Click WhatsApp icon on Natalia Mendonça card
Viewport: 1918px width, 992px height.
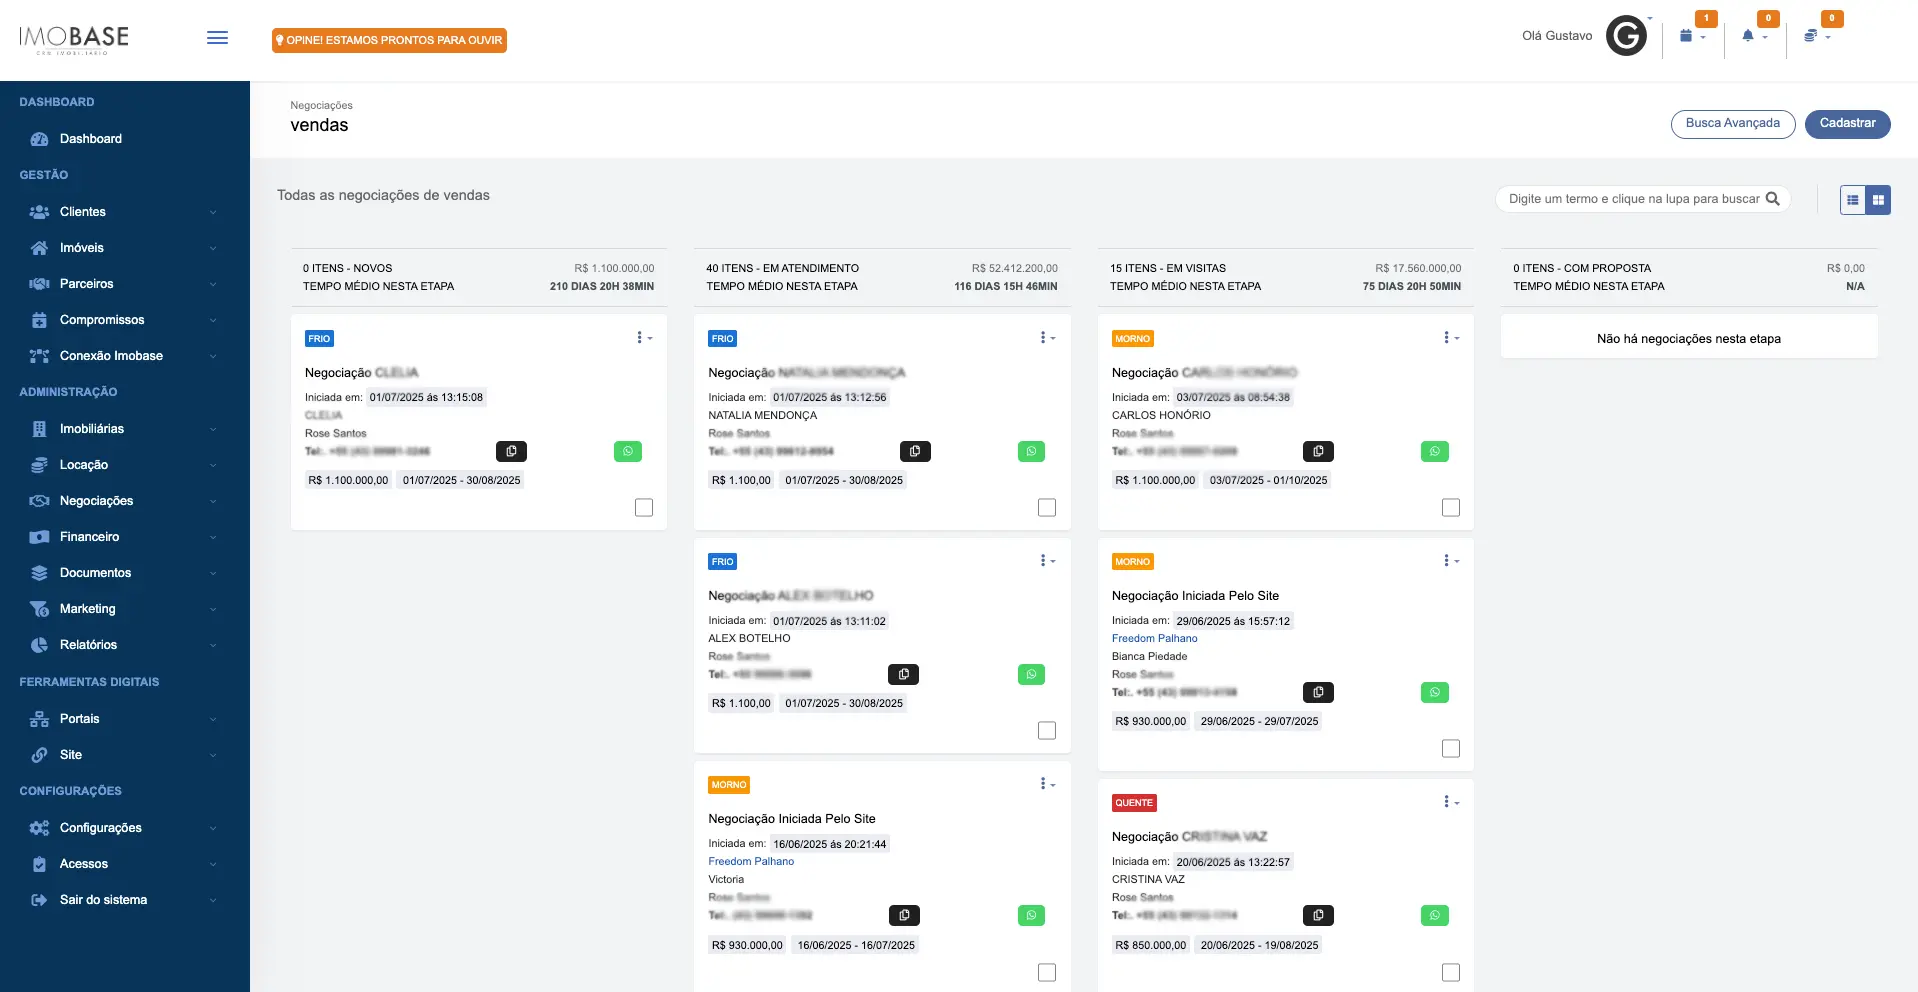click(x=1031, y=452)
